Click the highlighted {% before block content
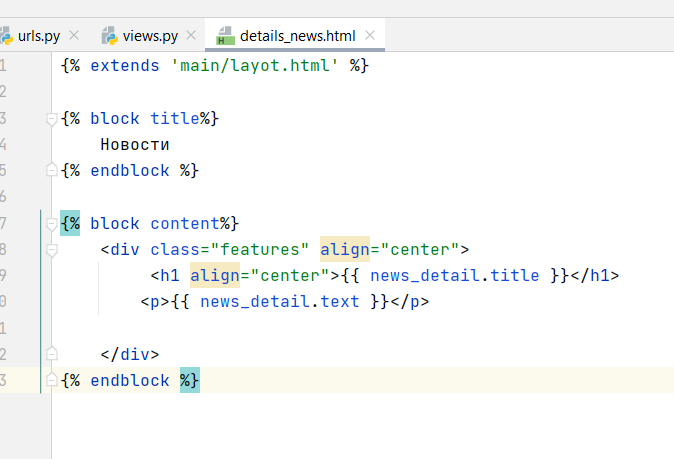The height and width of the screenshot is (459, 674). click(70, 223)
